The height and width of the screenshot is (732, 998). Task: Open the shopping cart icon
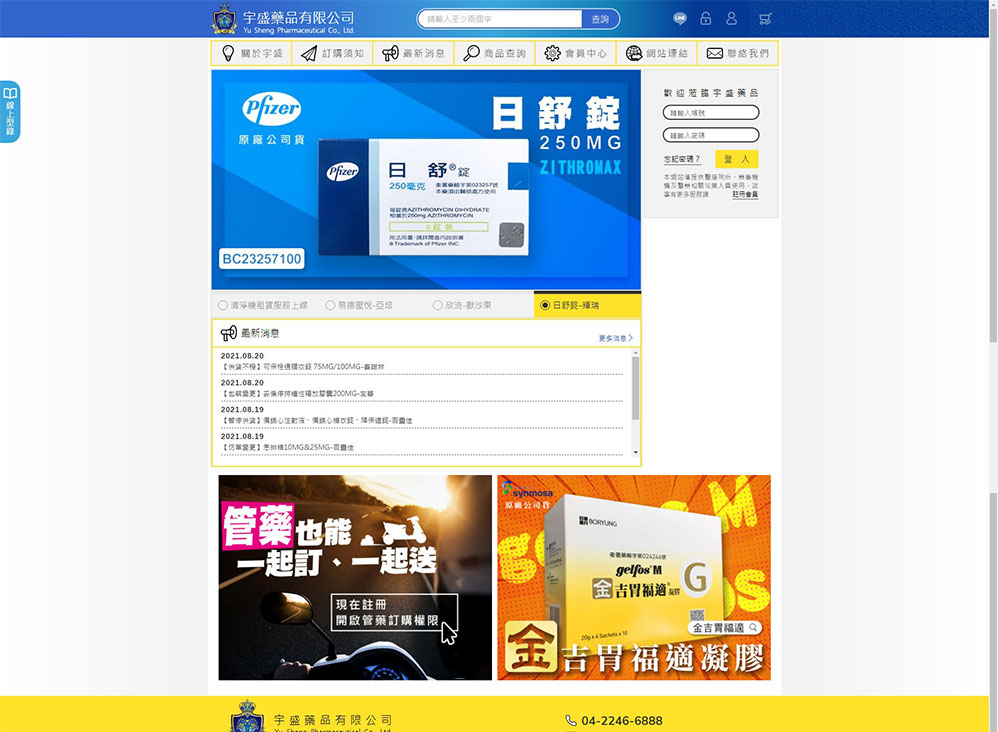(765, 19)
